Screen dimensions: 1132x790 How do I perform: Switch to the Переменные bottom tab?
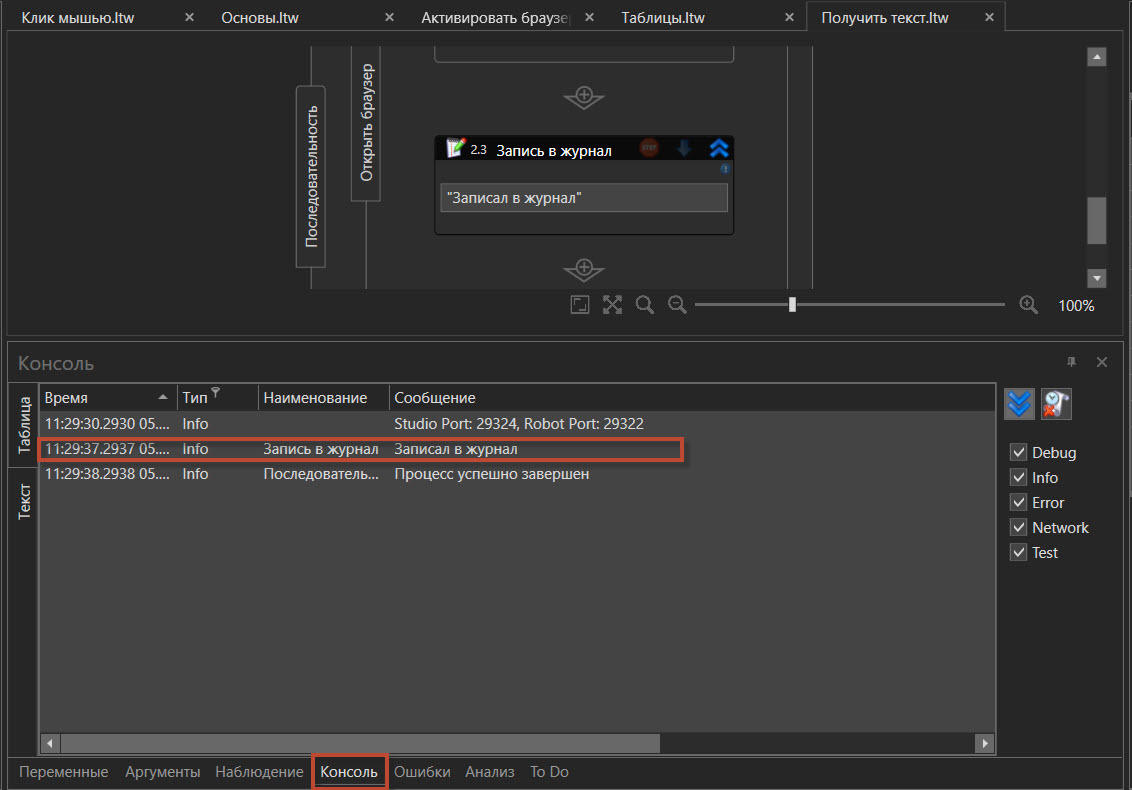64,772
